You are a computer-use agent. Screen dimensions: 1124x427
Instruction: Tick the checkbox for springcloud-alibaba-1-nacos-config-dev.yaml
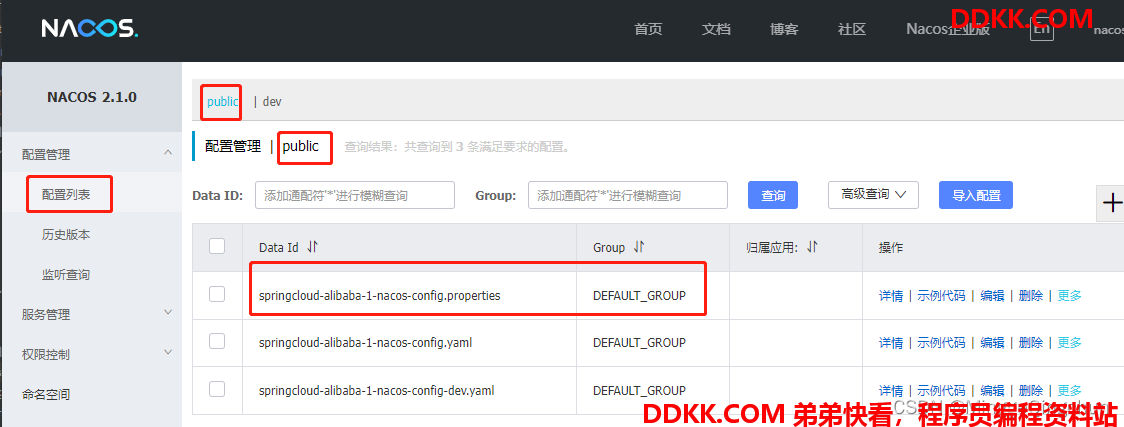[217, 390]
